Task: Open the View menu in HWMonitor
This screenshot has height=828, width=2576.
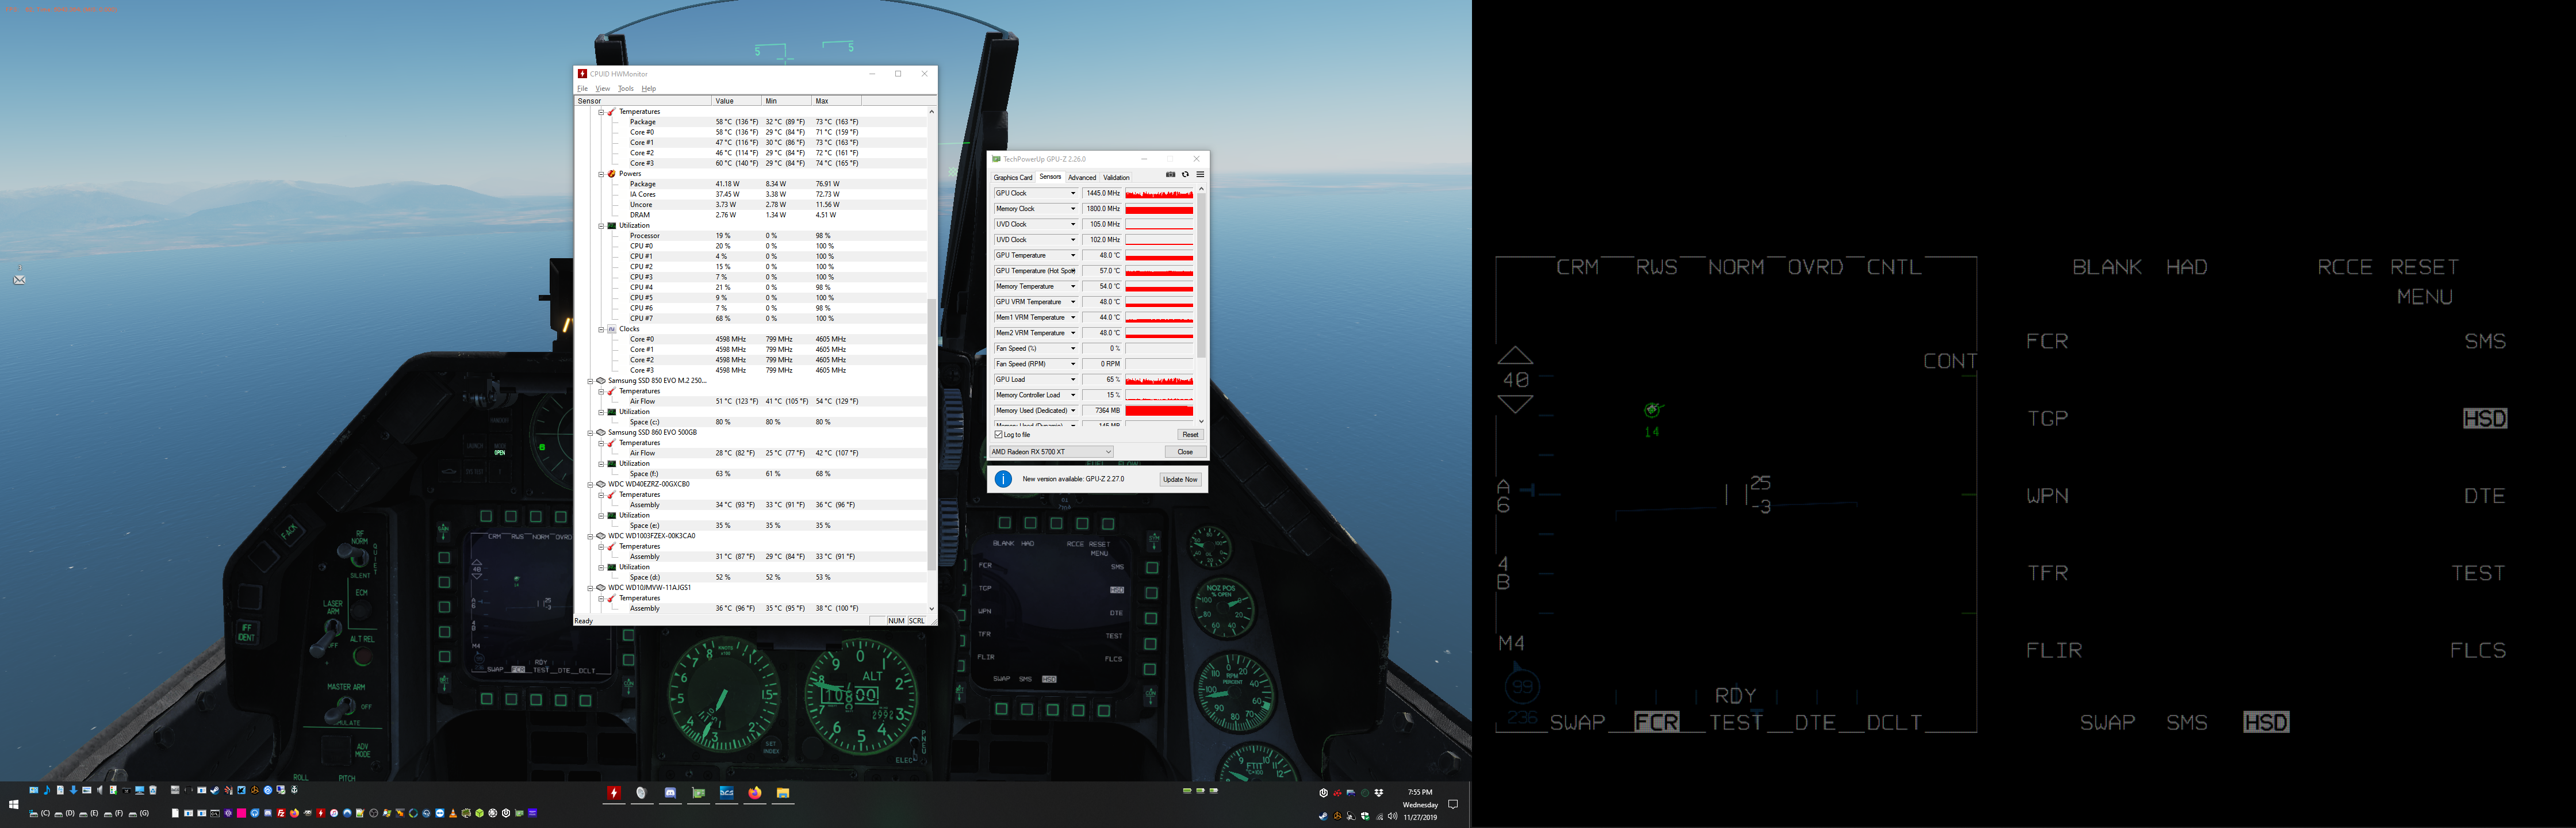Action: [603, 88]
